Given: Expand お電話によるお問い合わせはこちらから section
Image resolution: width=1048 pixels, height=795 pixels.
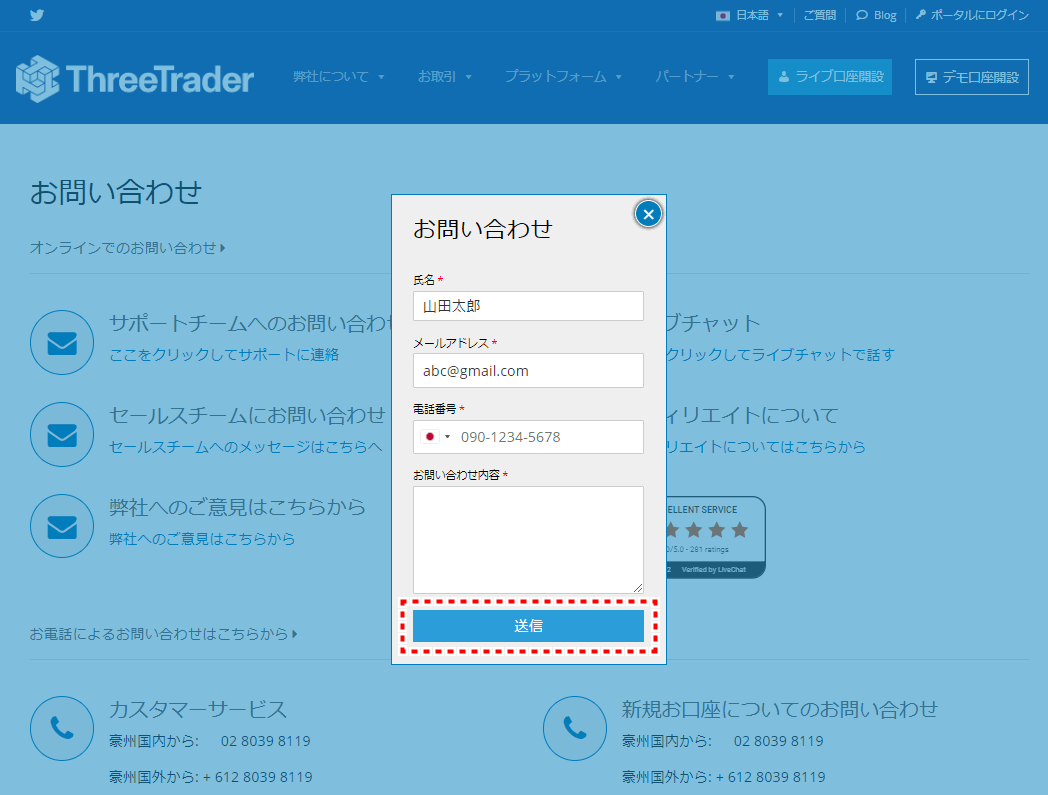Looking at the screenshot, I should click(x=163, y=633).
